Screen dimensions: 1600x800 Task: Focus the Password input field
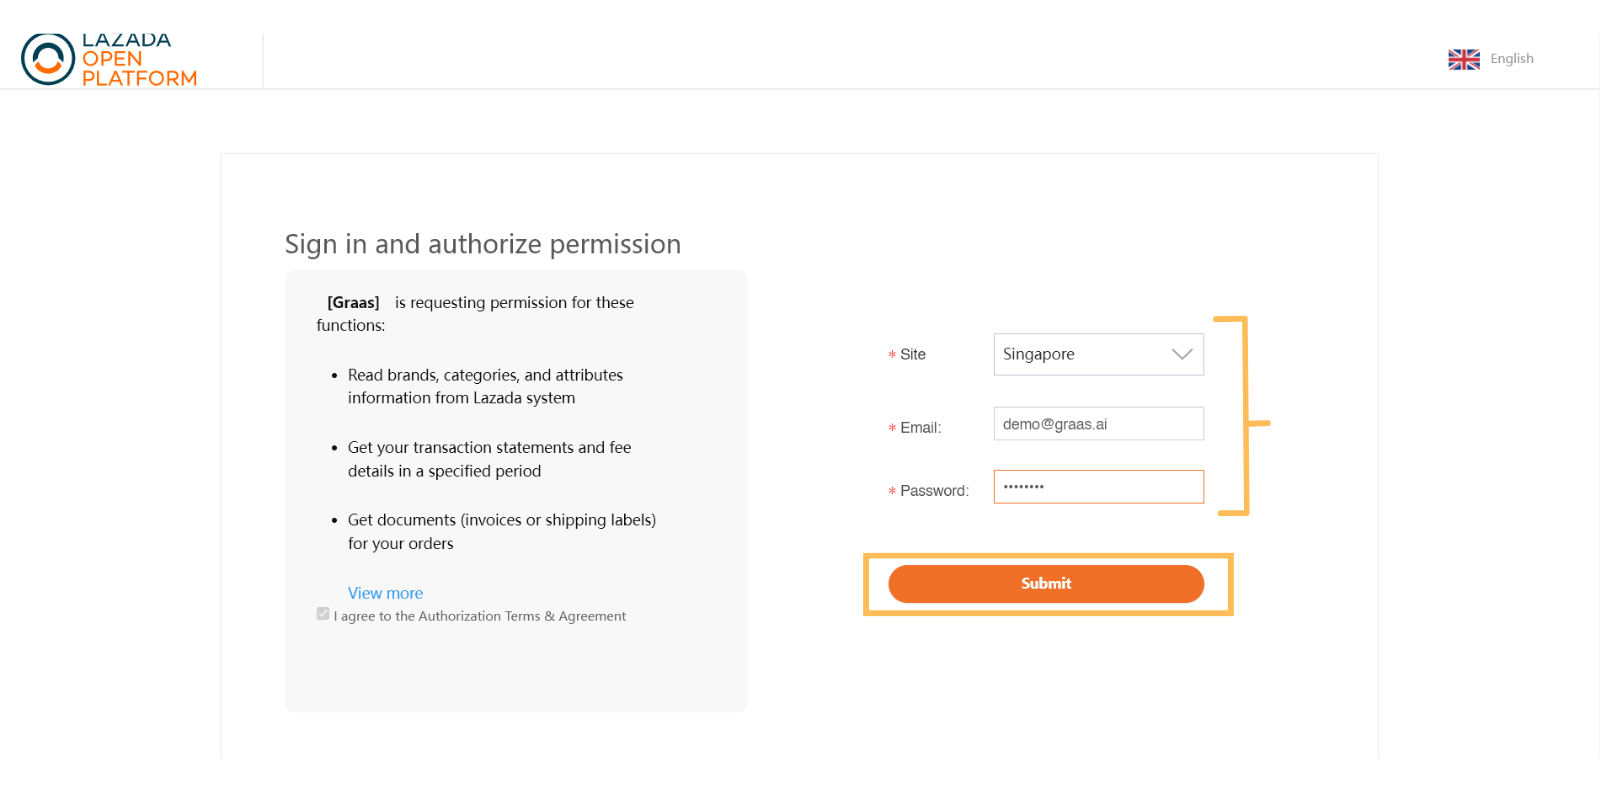[1098, 487]
